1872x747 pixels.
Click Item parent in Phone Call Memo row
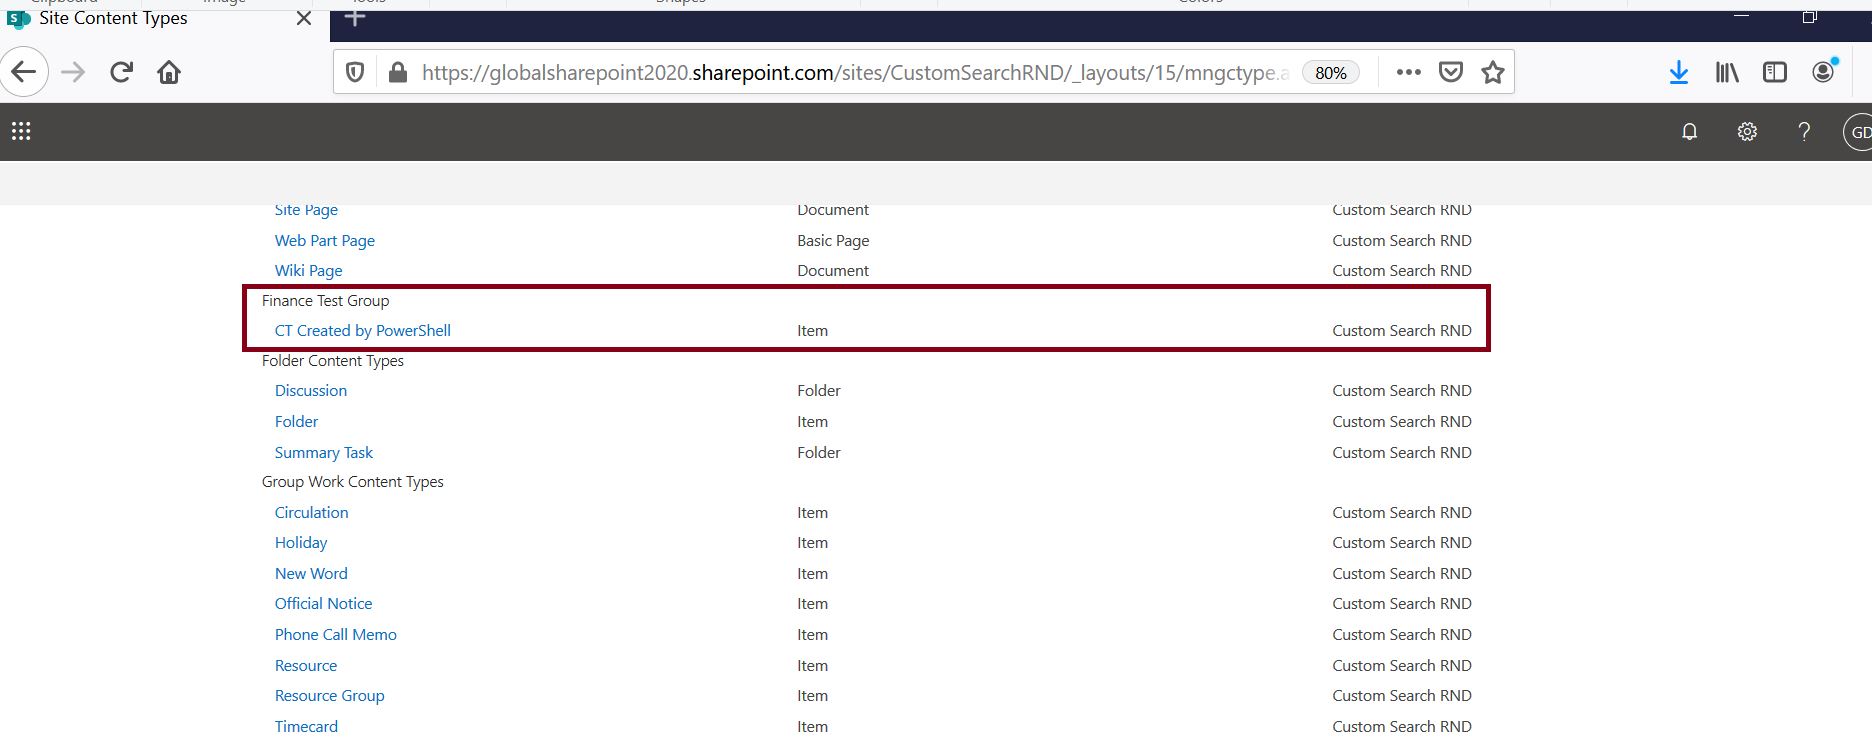coord(812,634)
